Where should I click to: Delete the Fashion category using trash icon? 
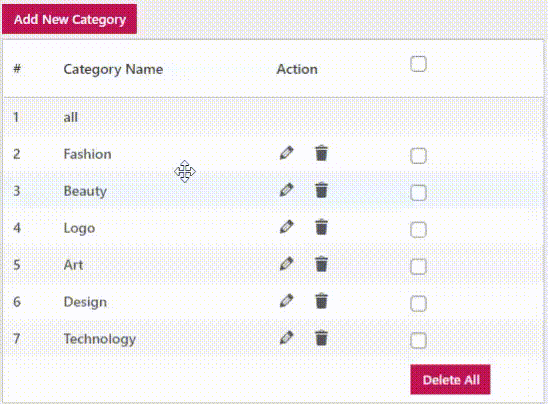321,153
